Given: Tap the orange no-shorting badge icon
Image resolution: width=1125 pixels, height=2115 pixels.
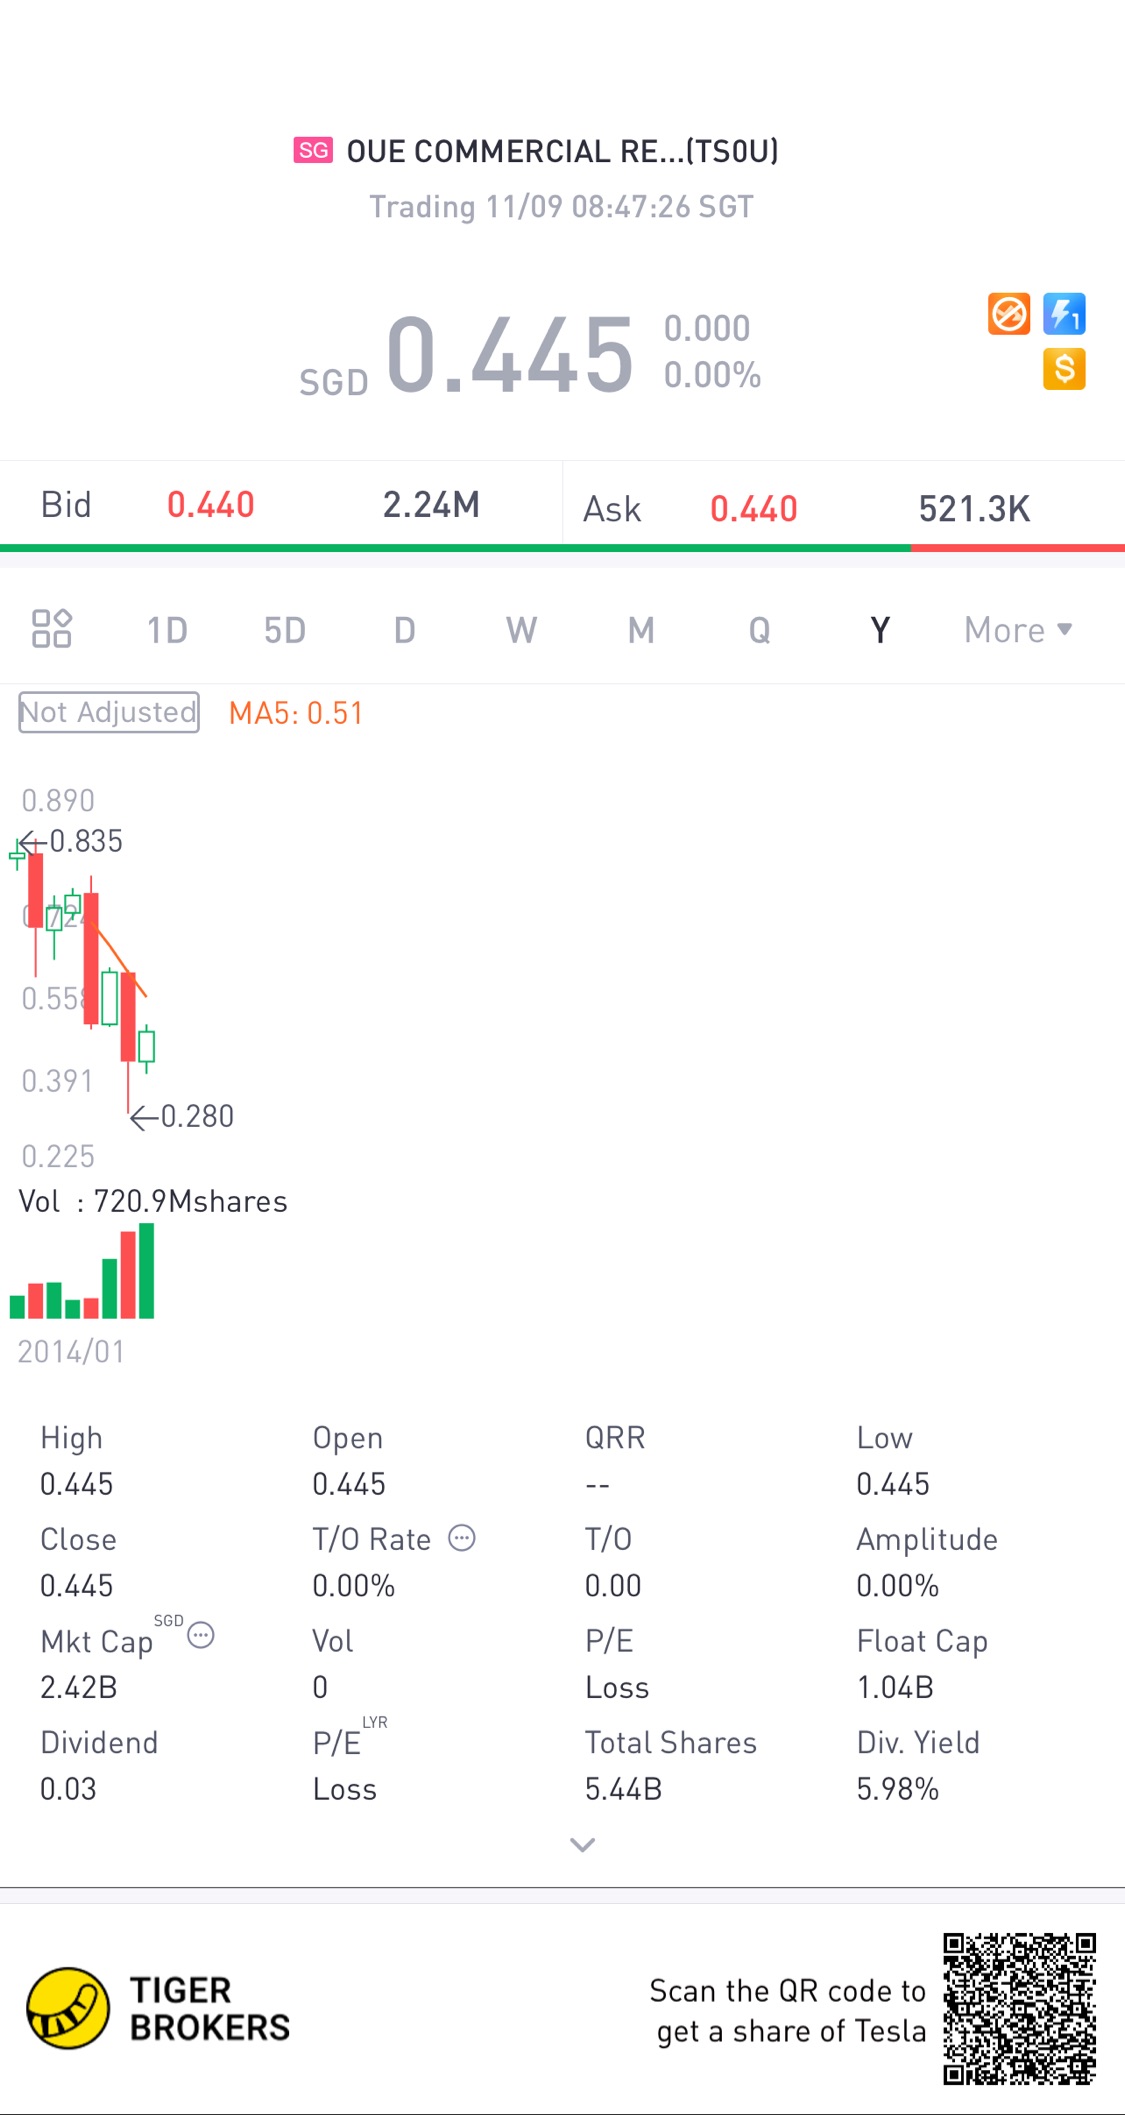Looking at the screenshot, I should pyautogui.click(x=1009, y=314).
